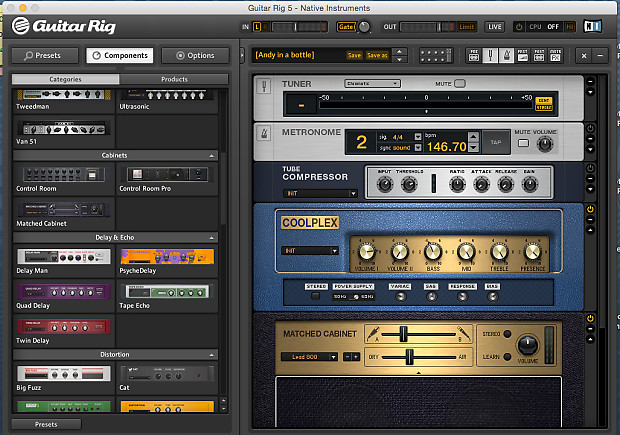Click the Save as button
Viewport: 620px width, 435px height.
point(377,56)
